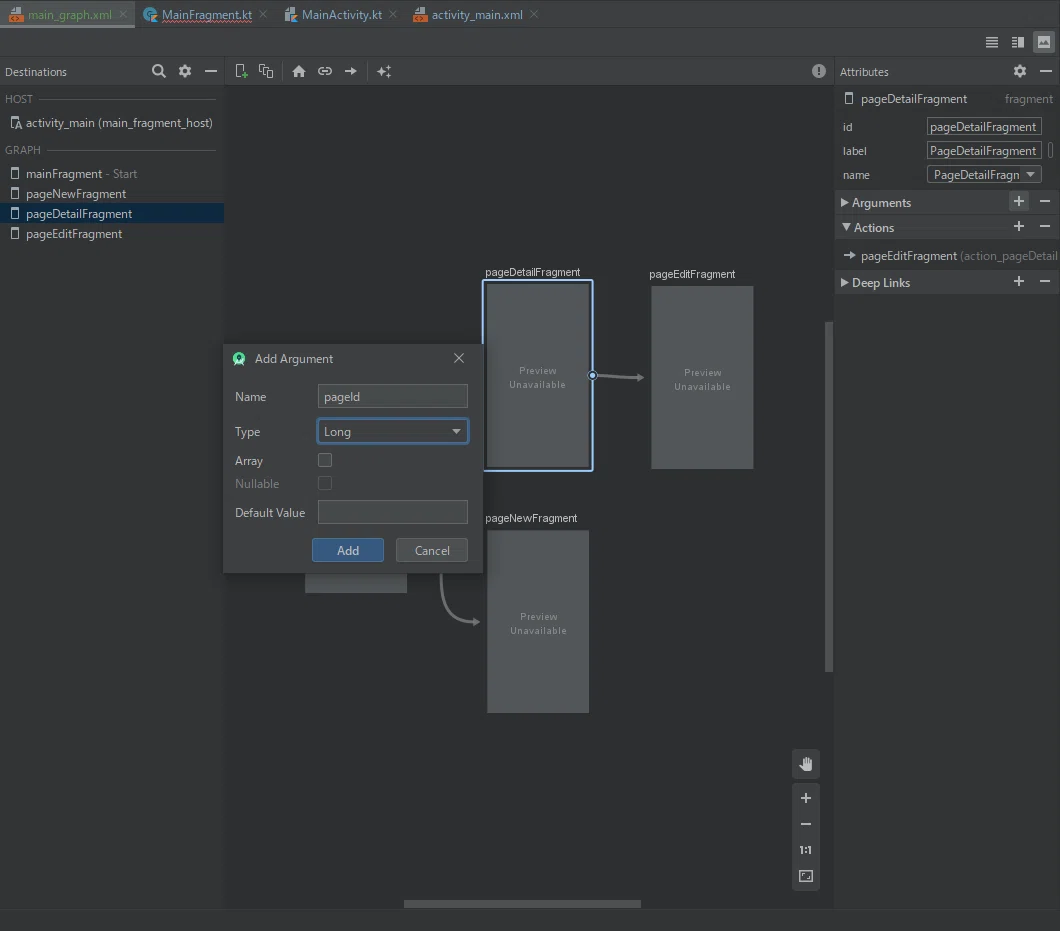Switch to Design view mode icon

pos(1044,43)
